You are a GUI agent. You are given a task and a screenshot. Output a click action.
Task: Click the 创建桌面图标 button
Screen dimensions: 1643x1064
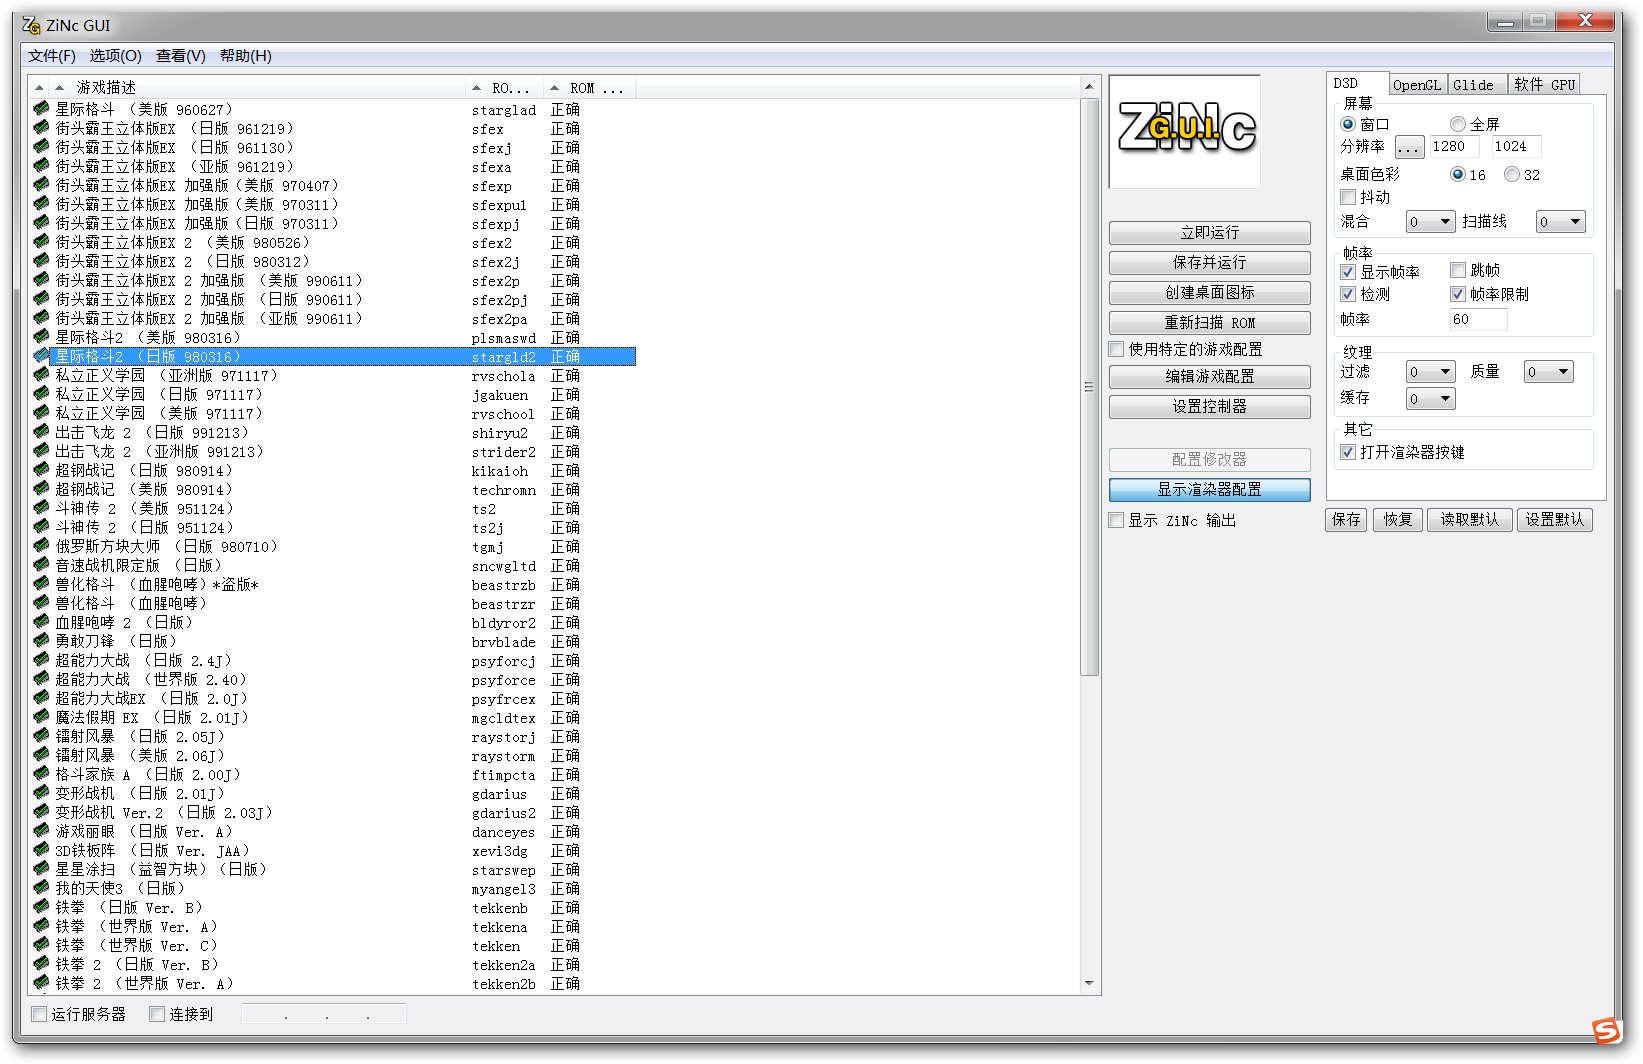1209,292
